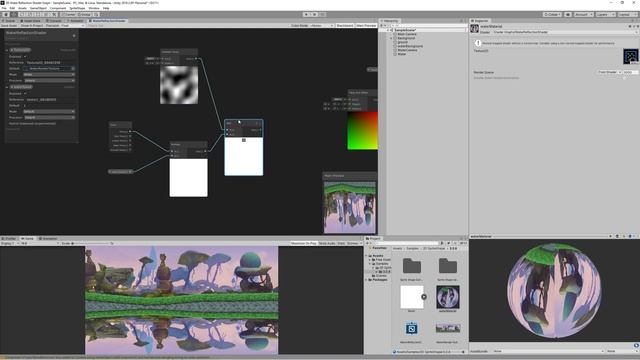Toggle Main Preview visibility in Shader Graph
This screenshot has height=360, width=640.
tap(366, 25)
